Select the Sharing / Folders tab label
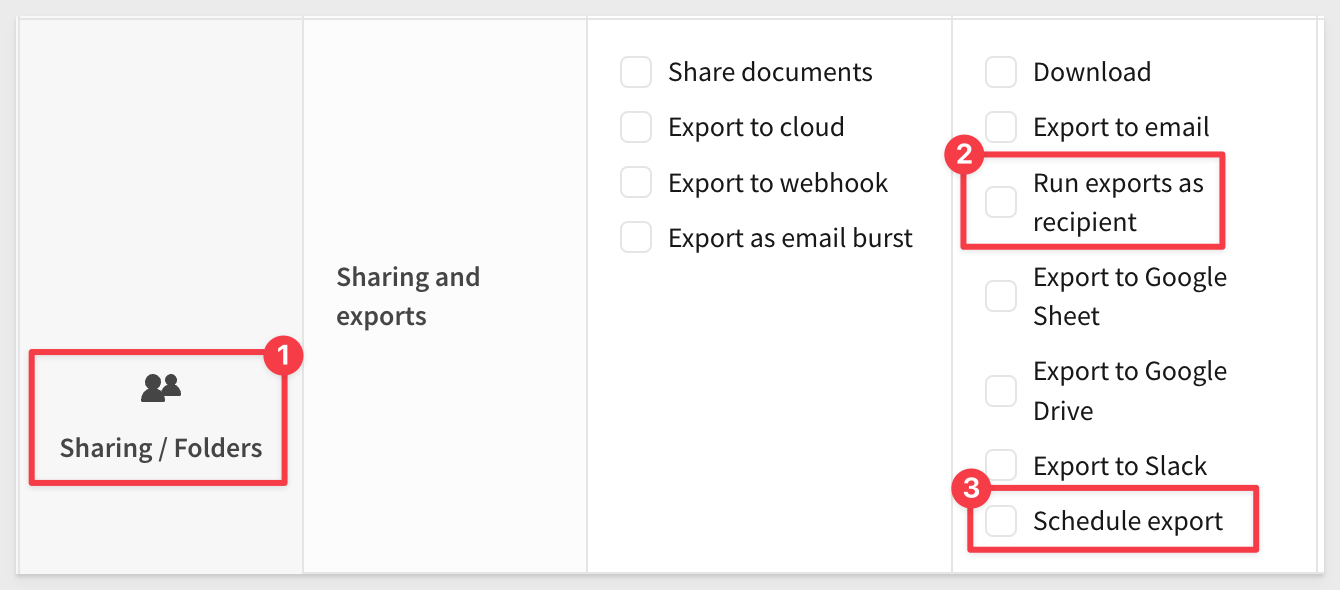 [x=161, y=447]
